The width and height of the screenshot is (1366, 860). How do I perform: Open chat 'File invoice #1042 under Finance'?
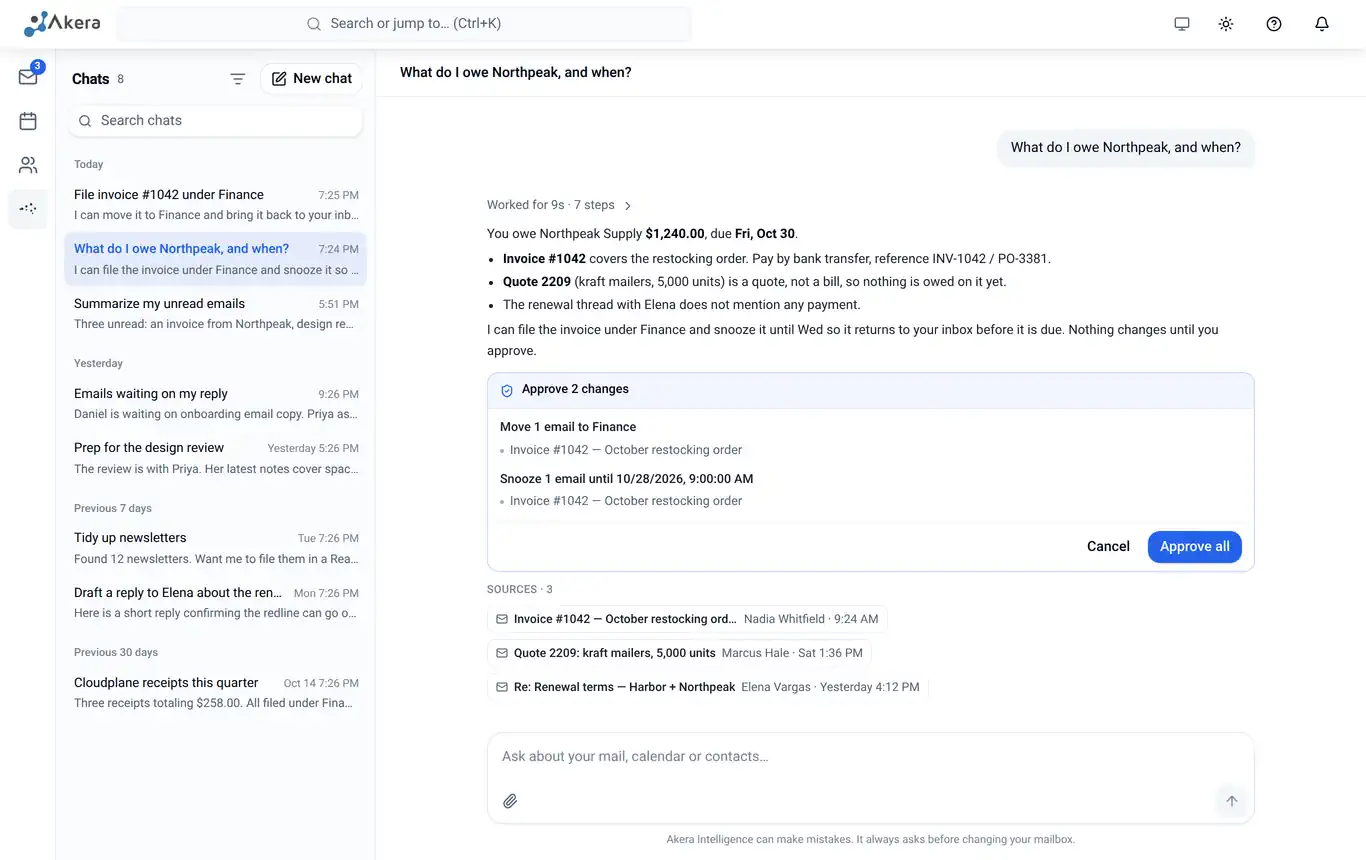(x=216, y=205)
